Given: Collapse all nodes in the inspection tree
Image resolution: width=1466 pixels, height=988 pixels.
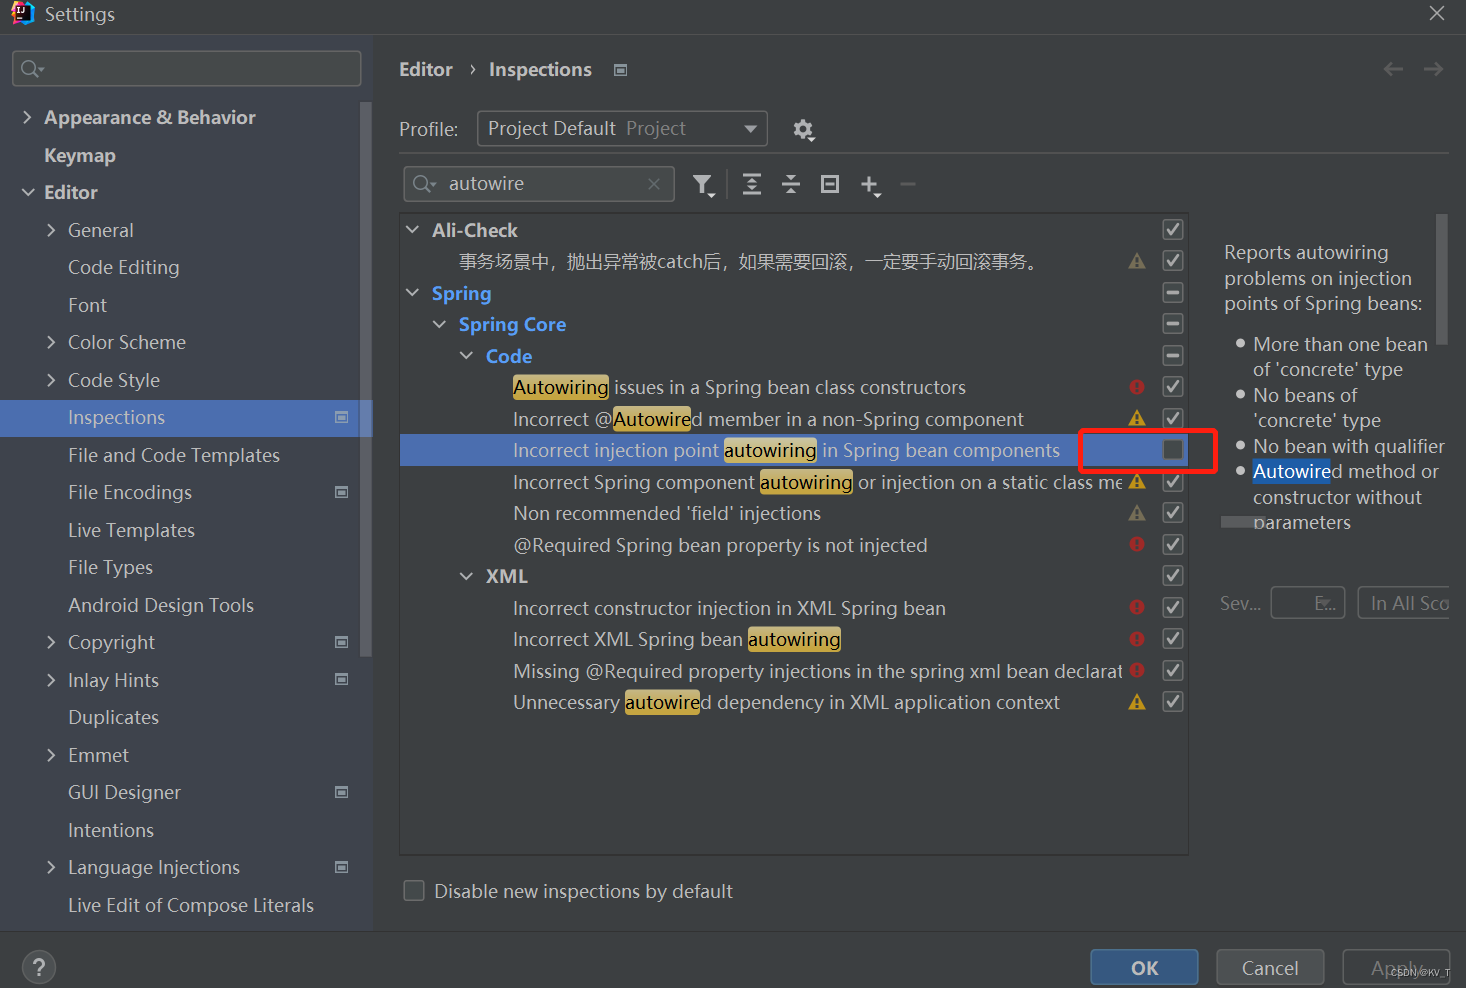Looking at the screenshot, I should click(790, 184).
